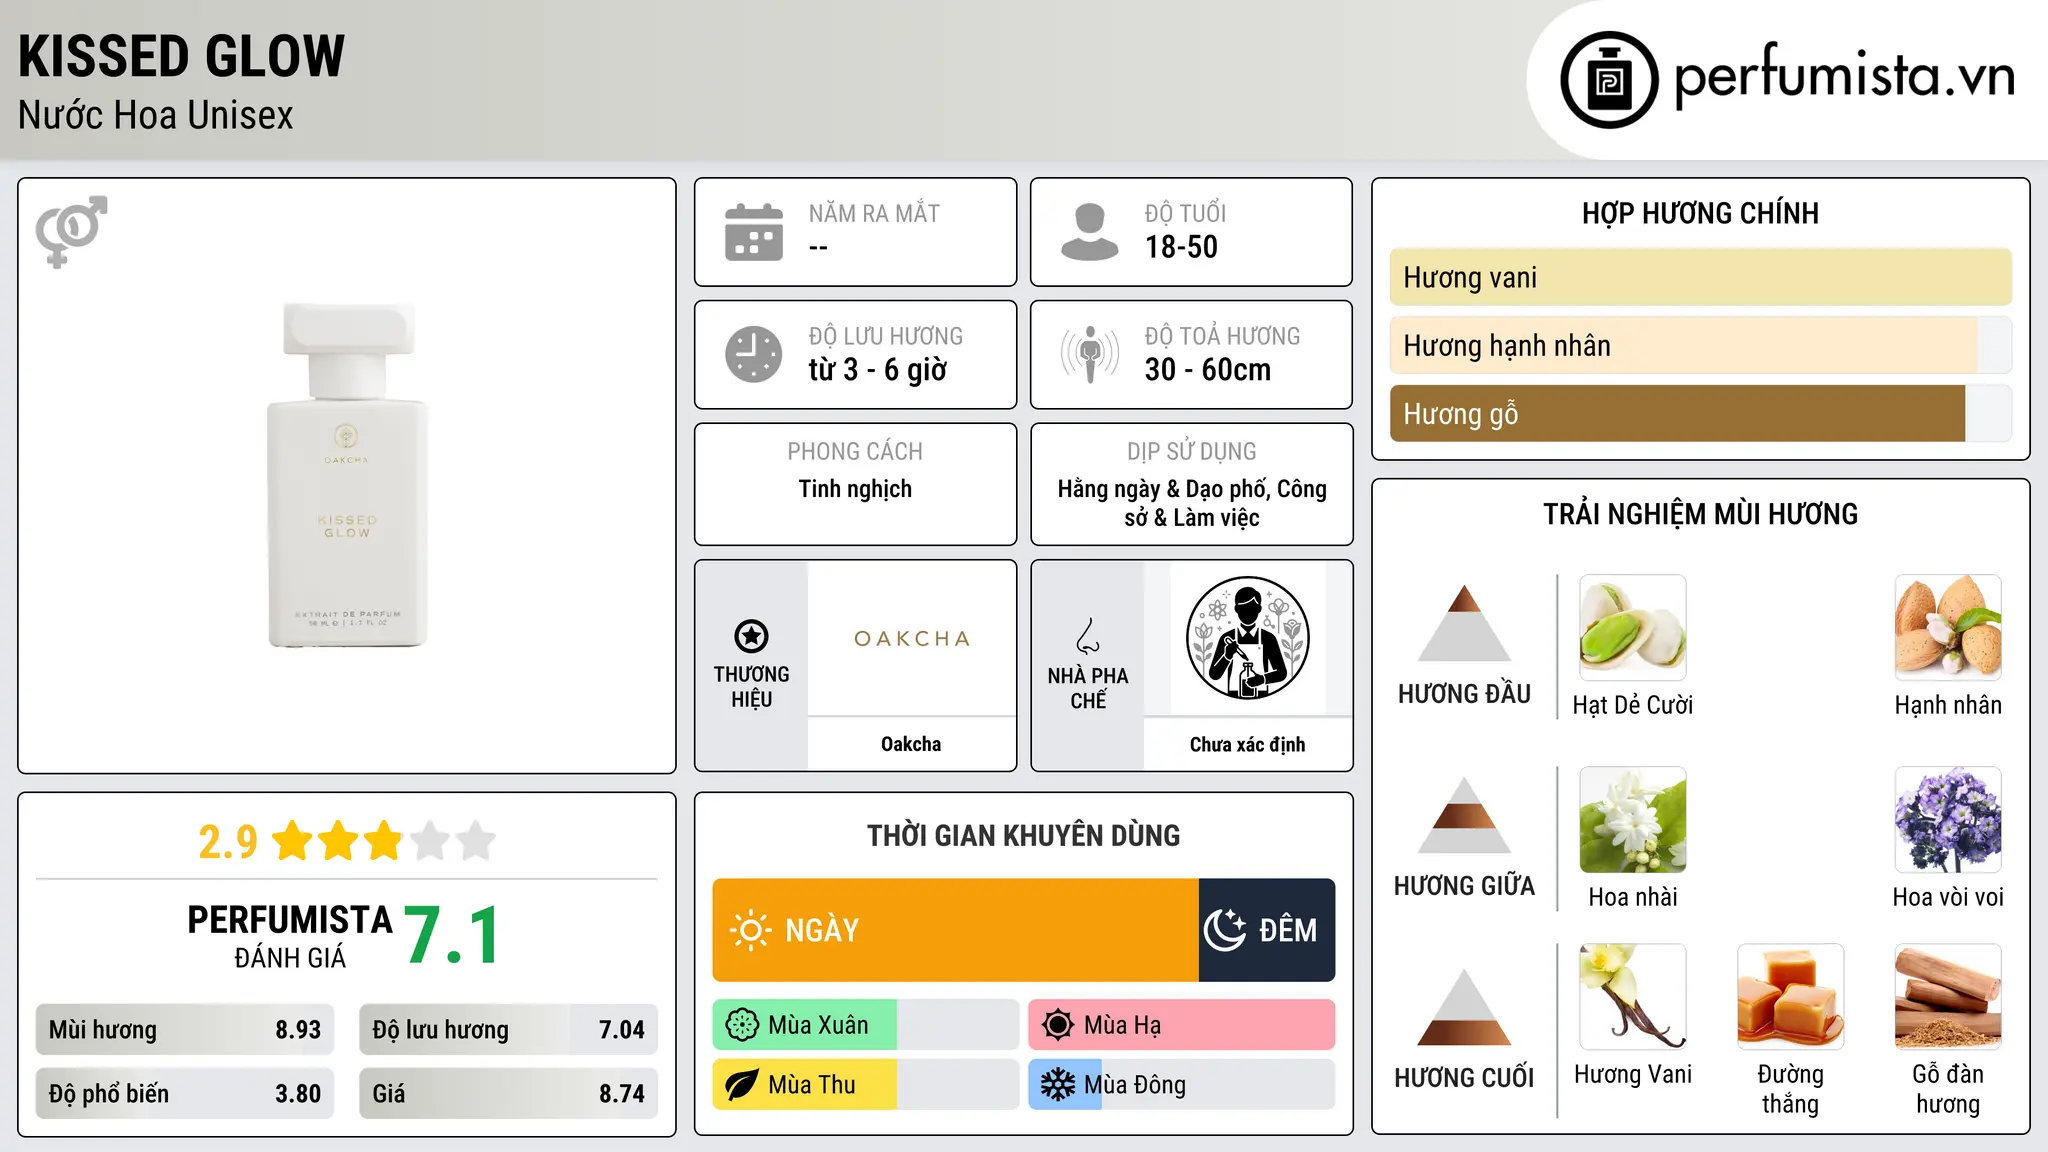Image resolution: width=2048 pixels, height=1152 pixels.
Task: Click the pyramid icon above Hương giữa
Action: pyautogui.click(x=1464, y=815)
